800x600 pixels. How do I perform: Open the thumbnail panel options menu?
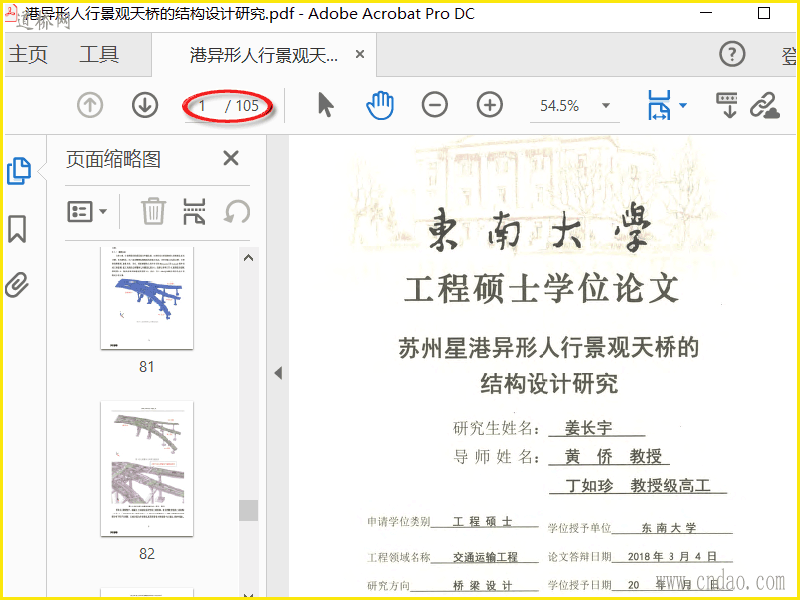pyautogui.click(x=87, y=211)
